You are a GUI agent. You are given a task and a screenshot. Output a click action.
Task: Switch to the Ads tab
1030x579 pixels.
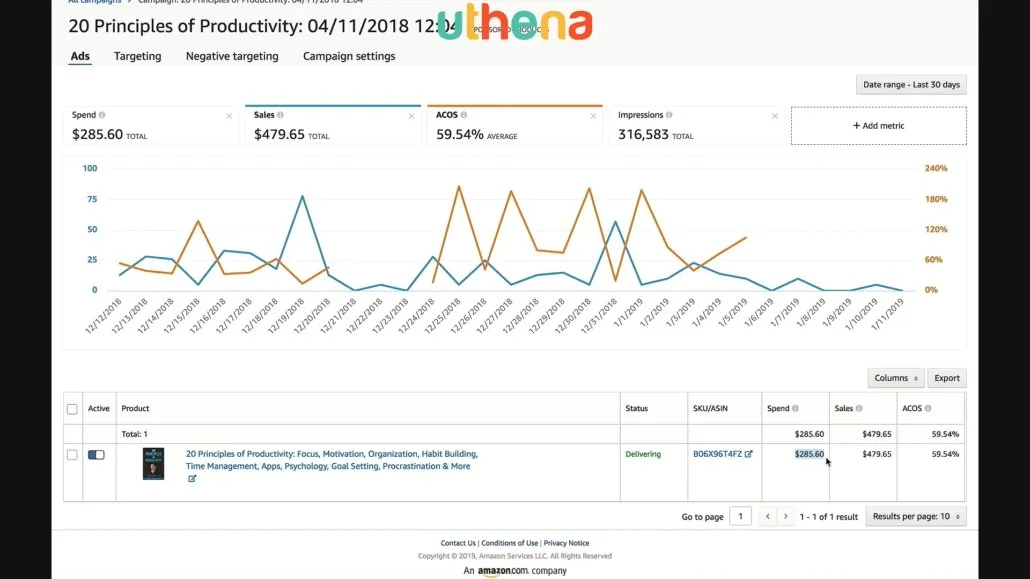80,57
